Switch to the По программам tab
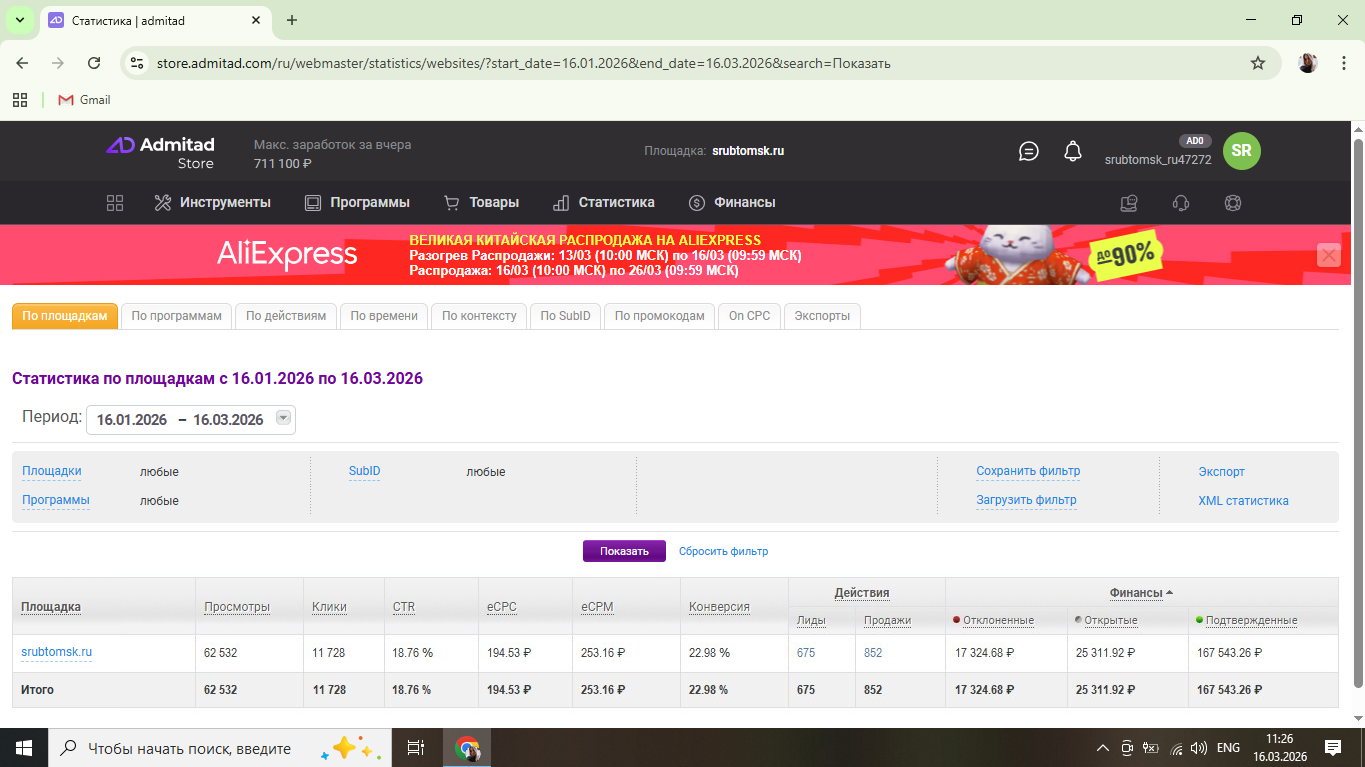 177,316
